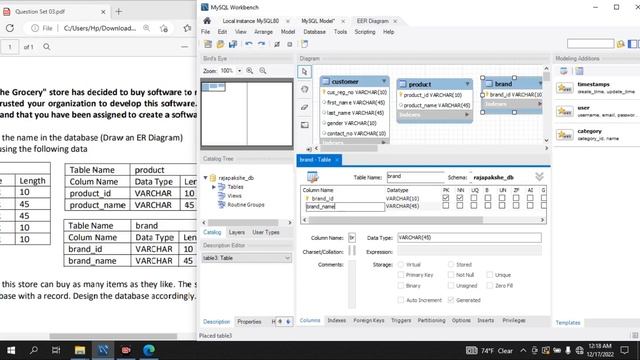Screen dimensions: 640x360
Task: Open Windows Start menu
Action: click(x=11, y=350)
